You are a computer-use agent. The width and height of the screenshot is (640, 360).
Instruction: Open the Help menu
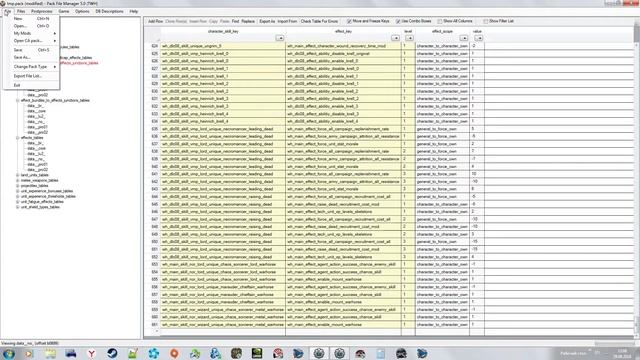click(133, 11)
